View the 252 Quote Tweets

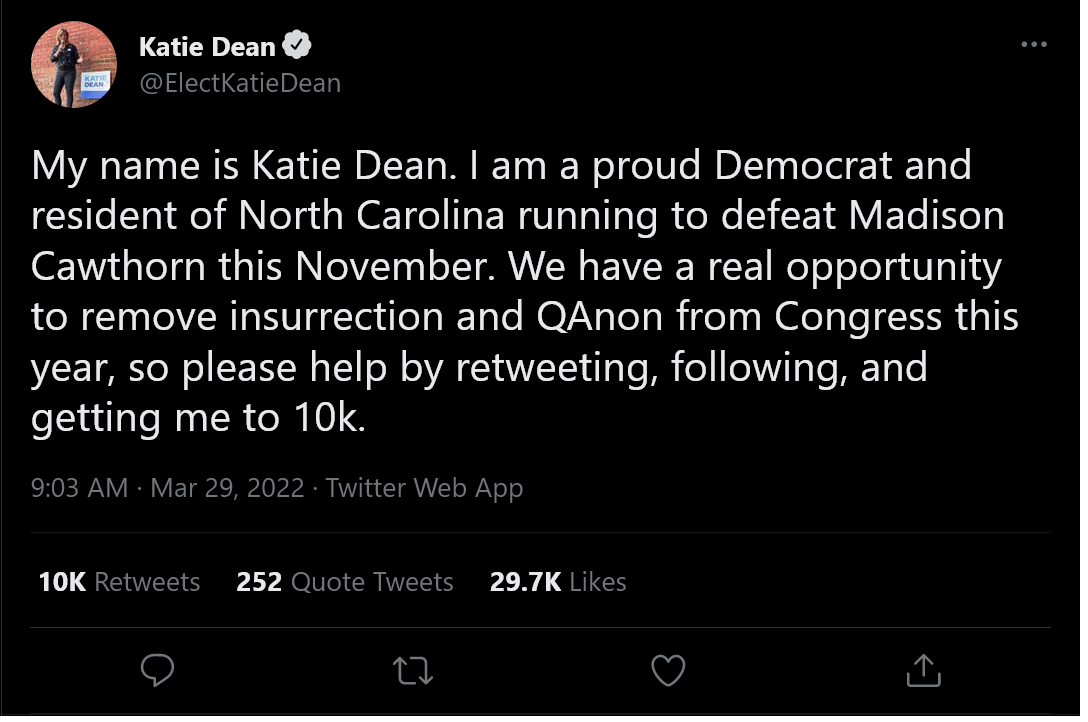tap(345, 582)
